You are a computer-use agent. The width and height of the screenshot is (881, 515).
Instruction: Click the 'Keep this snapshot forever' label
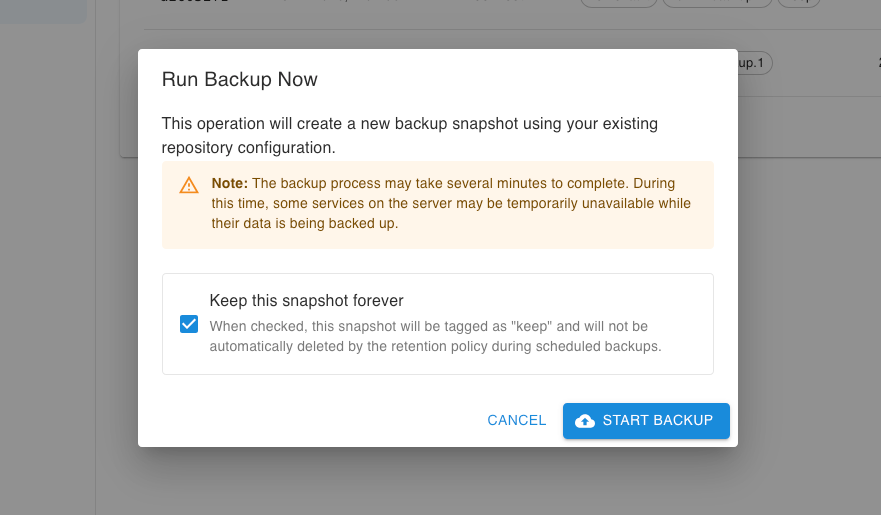306,300
